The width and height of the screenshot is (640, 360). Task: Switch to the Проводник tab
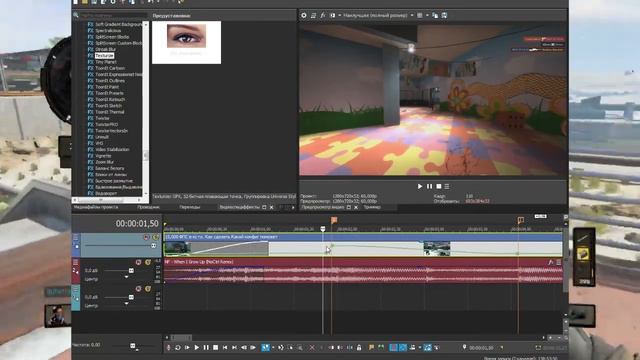[x=149, y=207]
